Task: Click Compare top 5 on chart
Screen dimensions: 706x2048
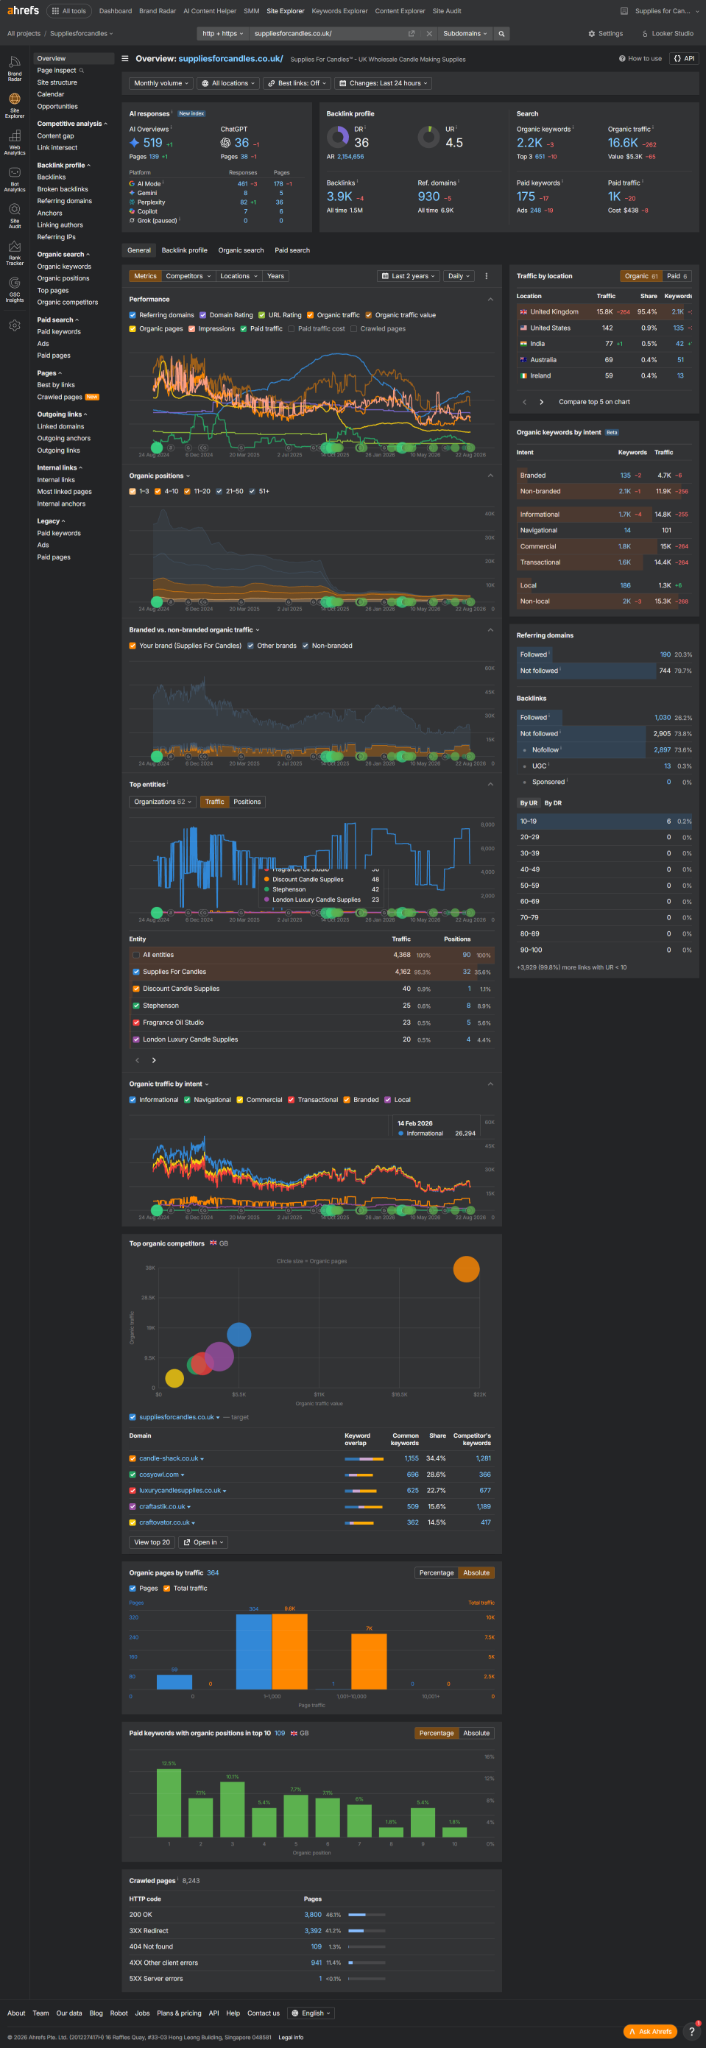Action: point(594,402)
